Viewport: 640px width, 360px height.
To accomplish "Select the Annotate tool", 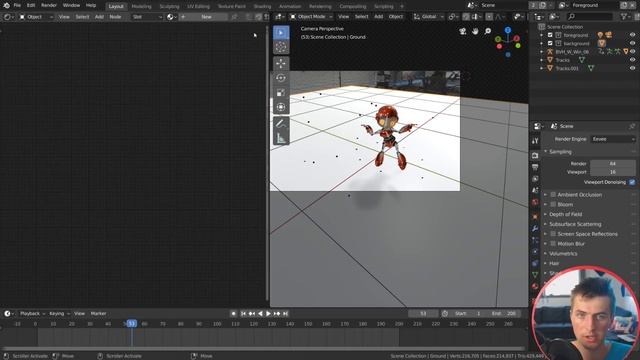I will pyautogui.click(x=281, y=123).
